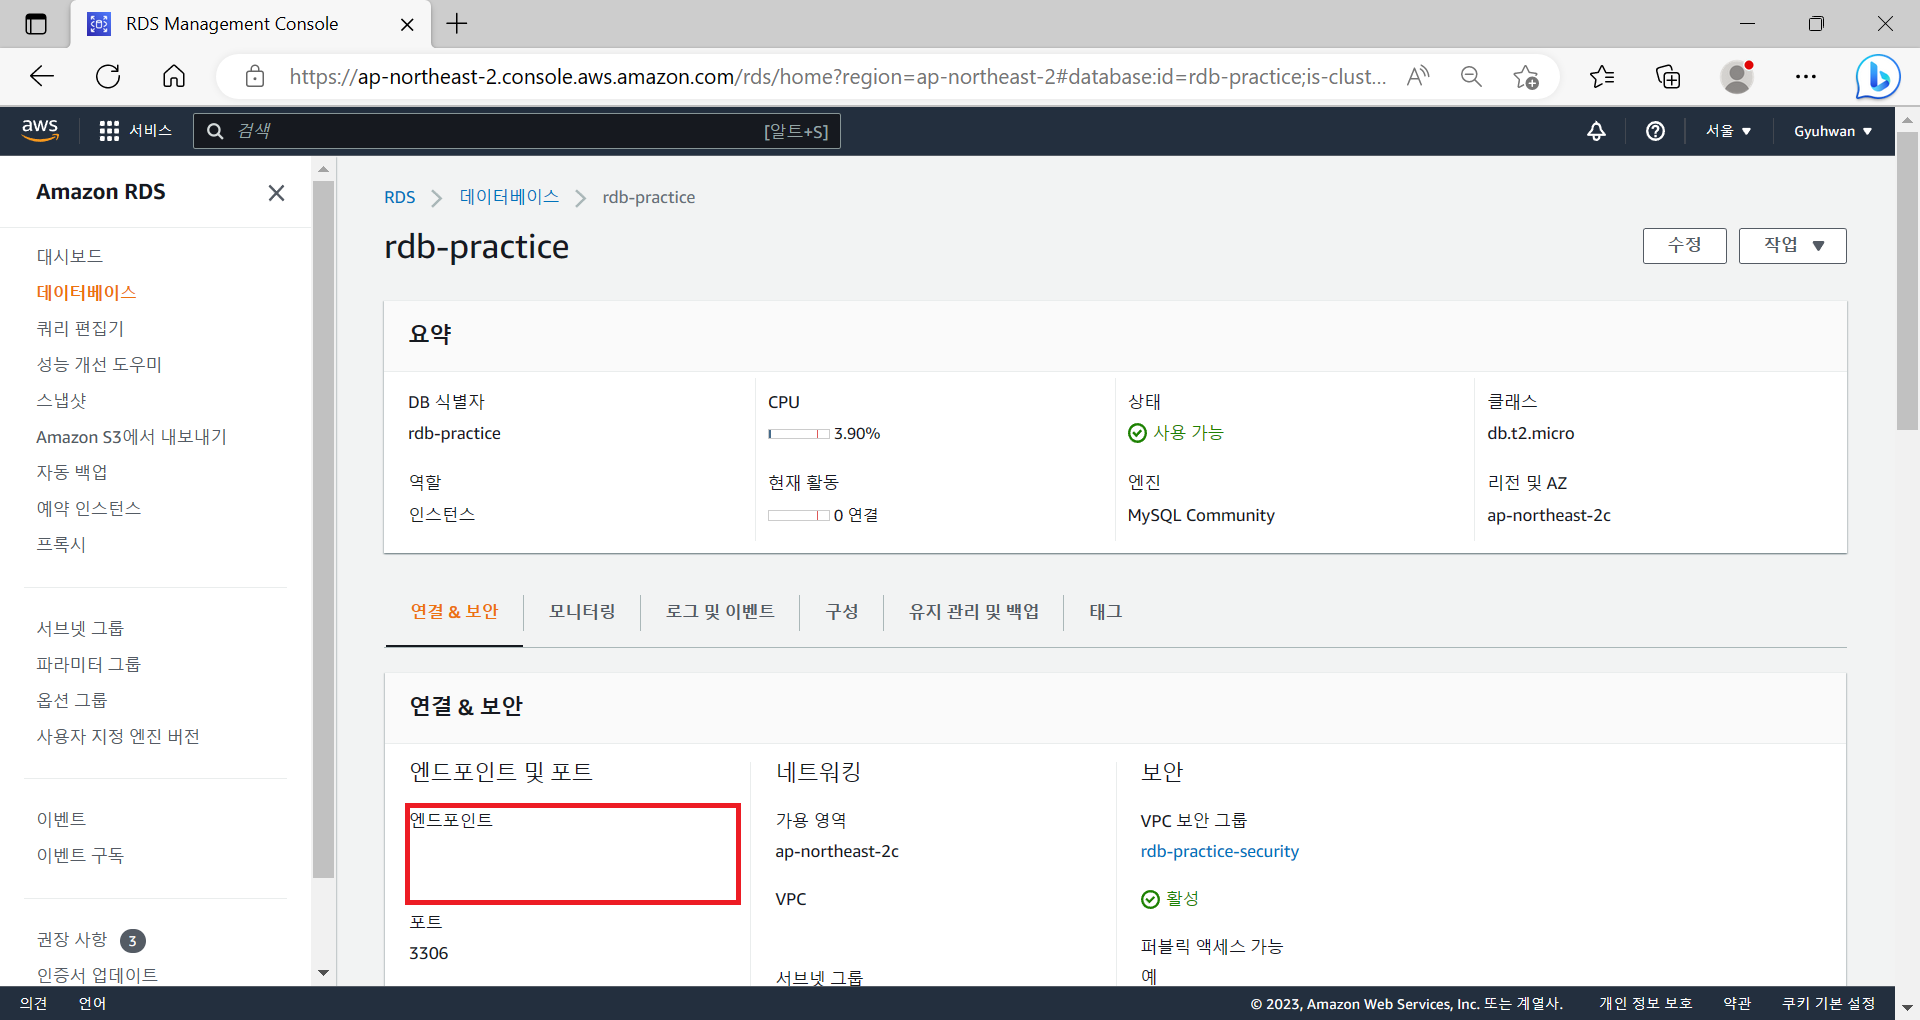1920x1020 pixels.
Task: Open browser settings and more ellipsis
Action: 1806,76
